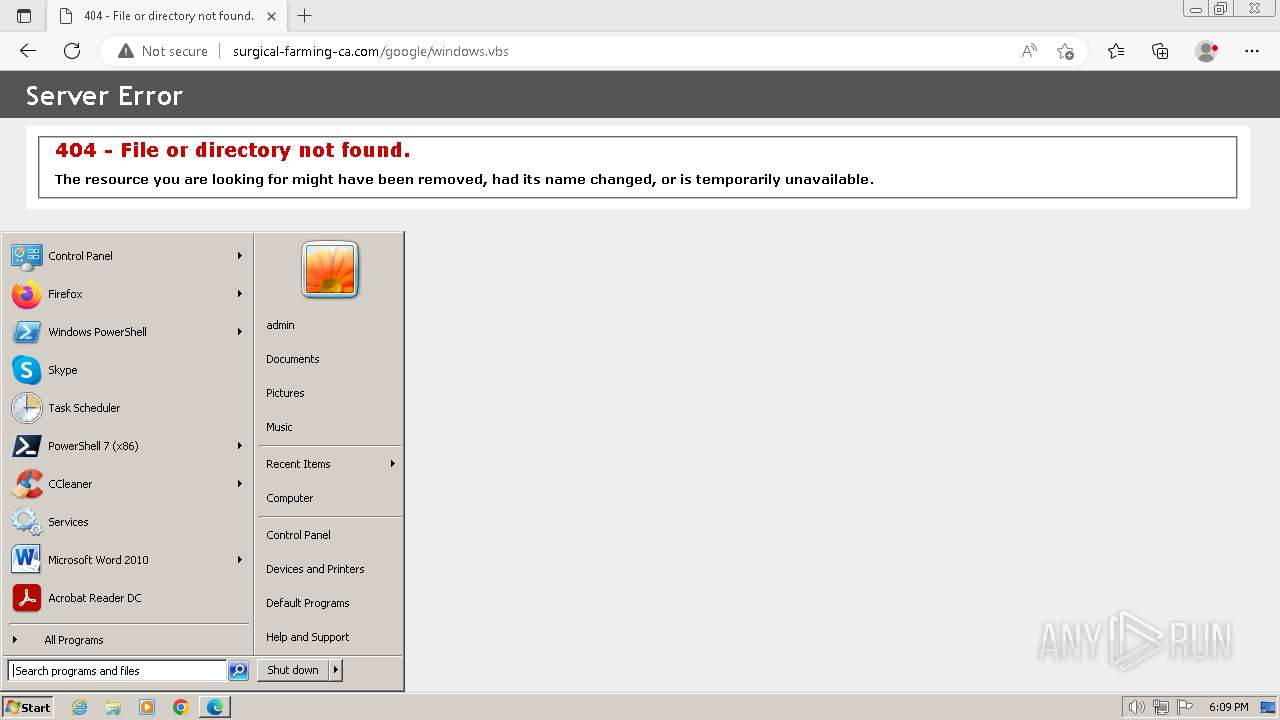Show All Programs list
This screenshot has height=720, width=1280.
tap(127, 640)
